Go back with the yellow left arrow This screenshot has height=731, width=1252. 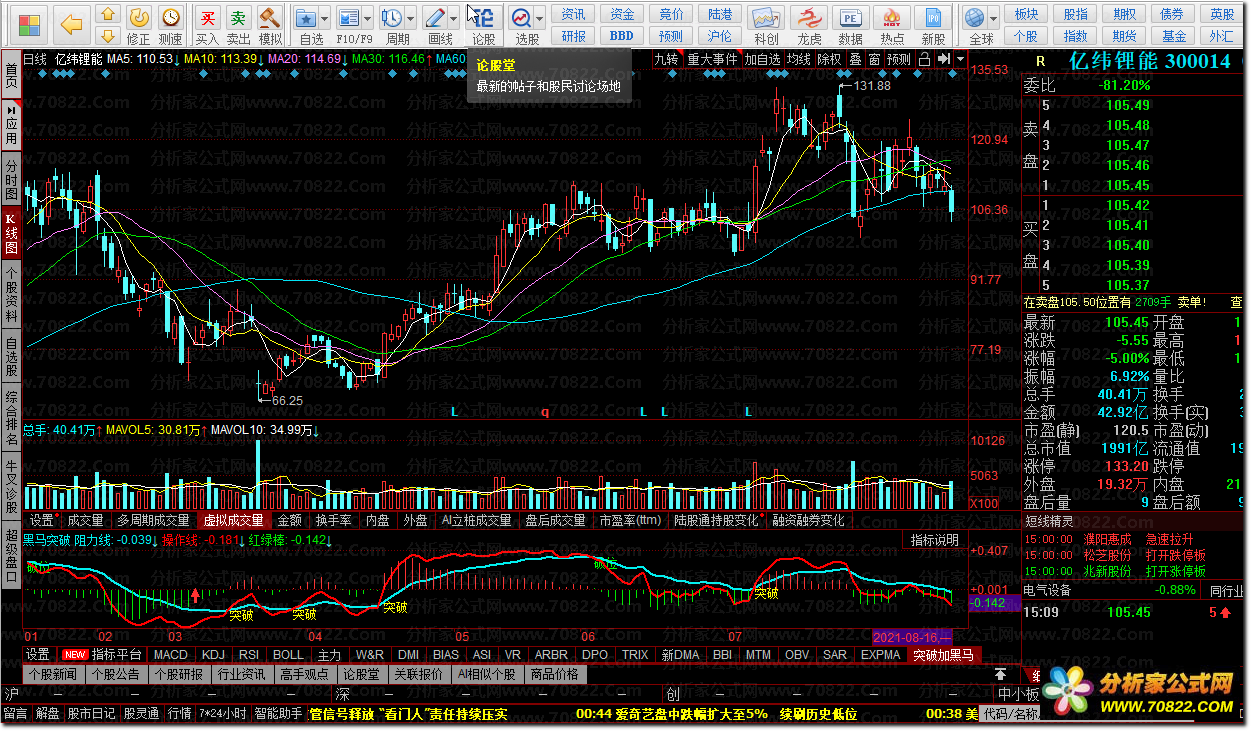[70, 24]
